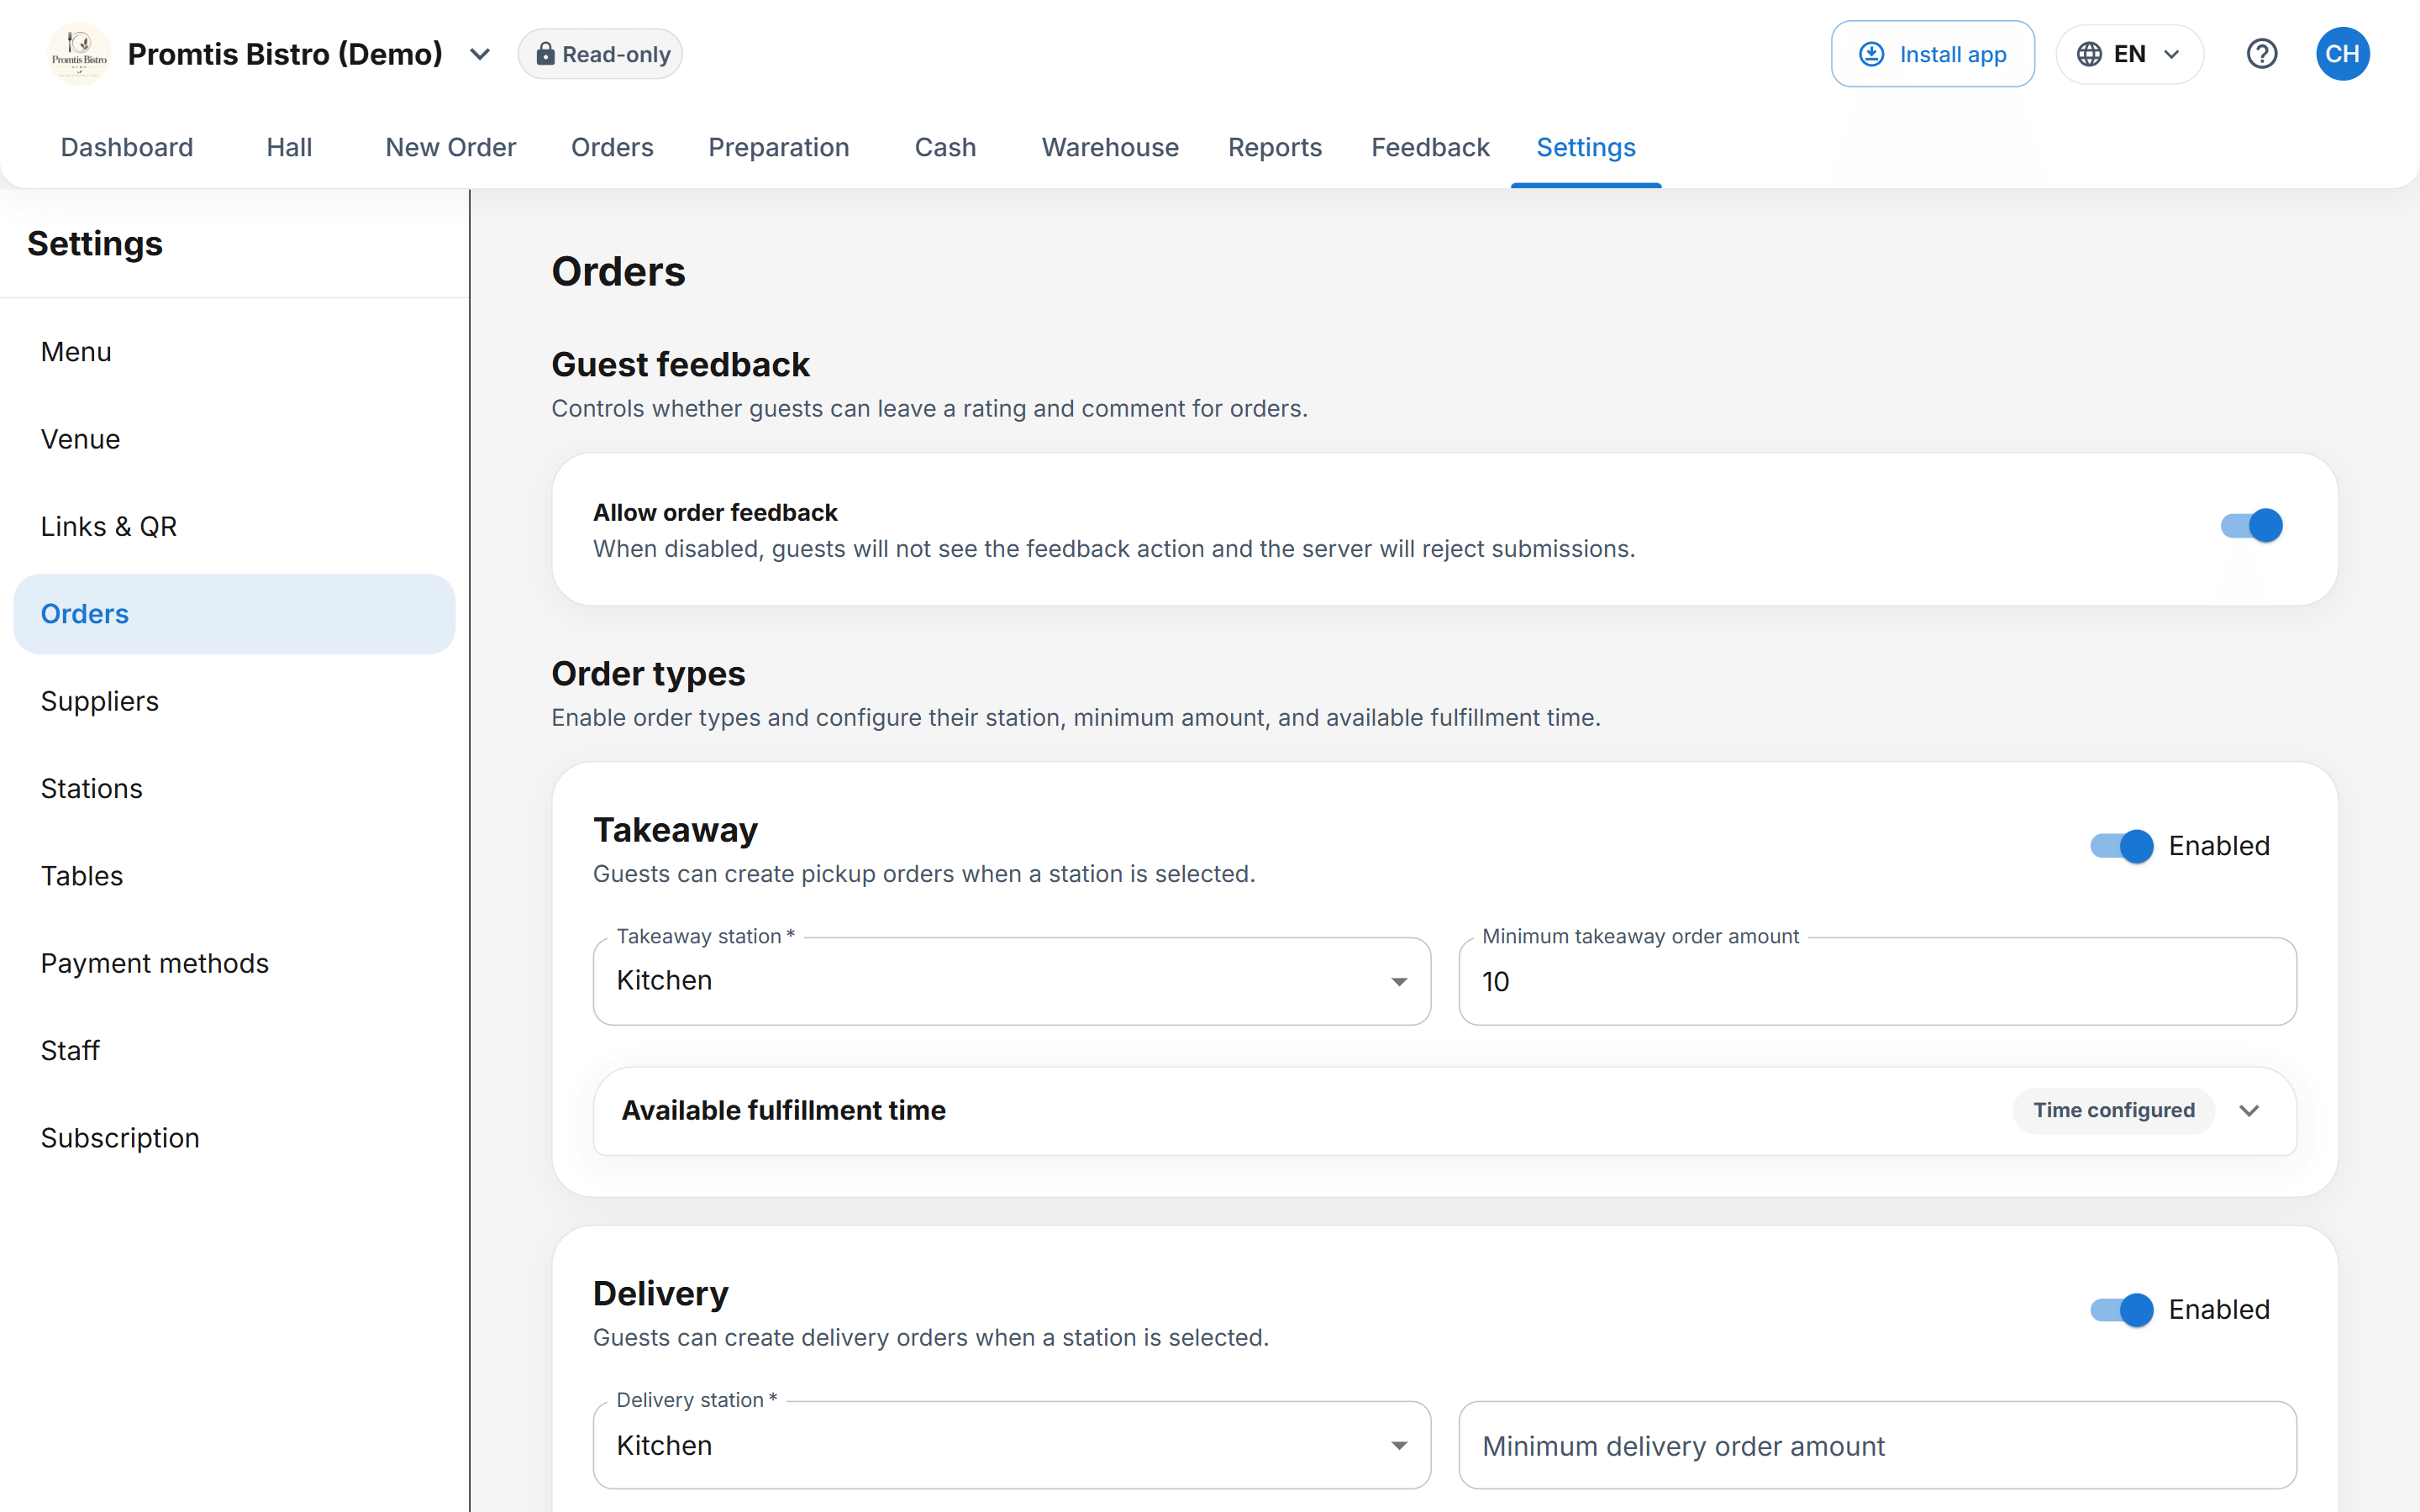Image resolution: width=2420 pixels, height=1512 pixels.
Task: Click the Install app button
Action: pos(1932,54)
